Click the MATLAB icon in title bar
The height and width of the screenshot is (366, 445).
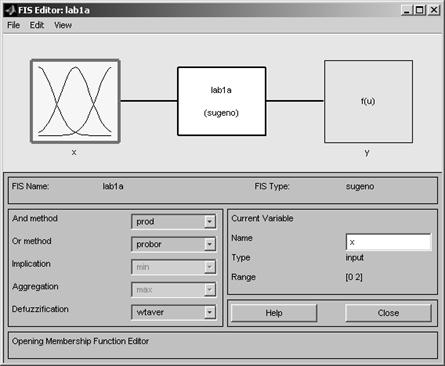point(11,10)
